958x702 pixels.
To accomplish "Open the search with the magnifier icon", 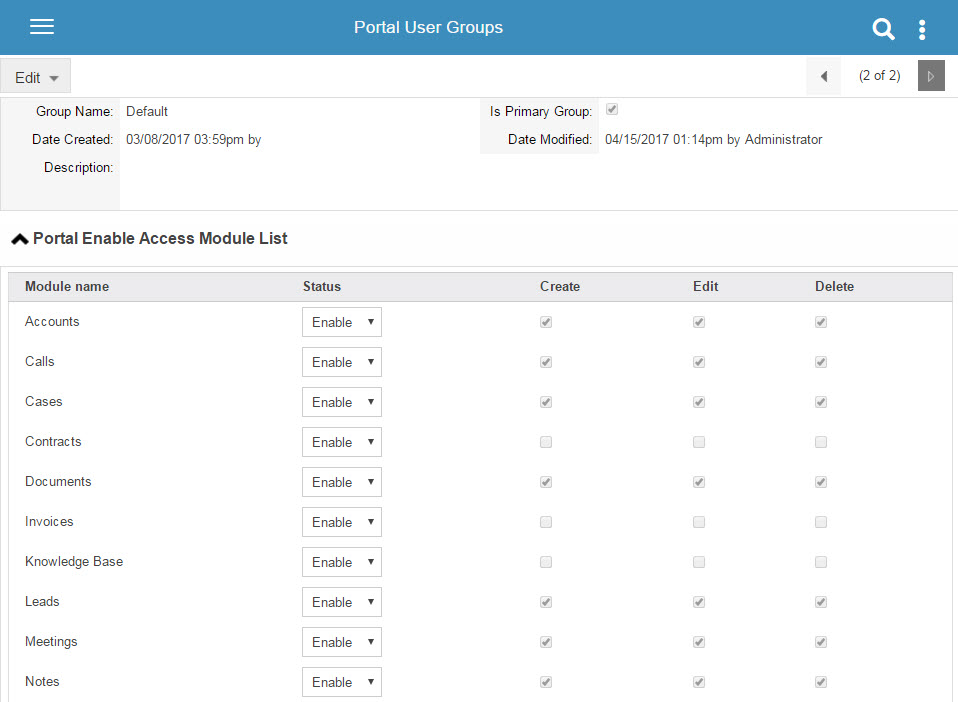I will pos(884,29).
